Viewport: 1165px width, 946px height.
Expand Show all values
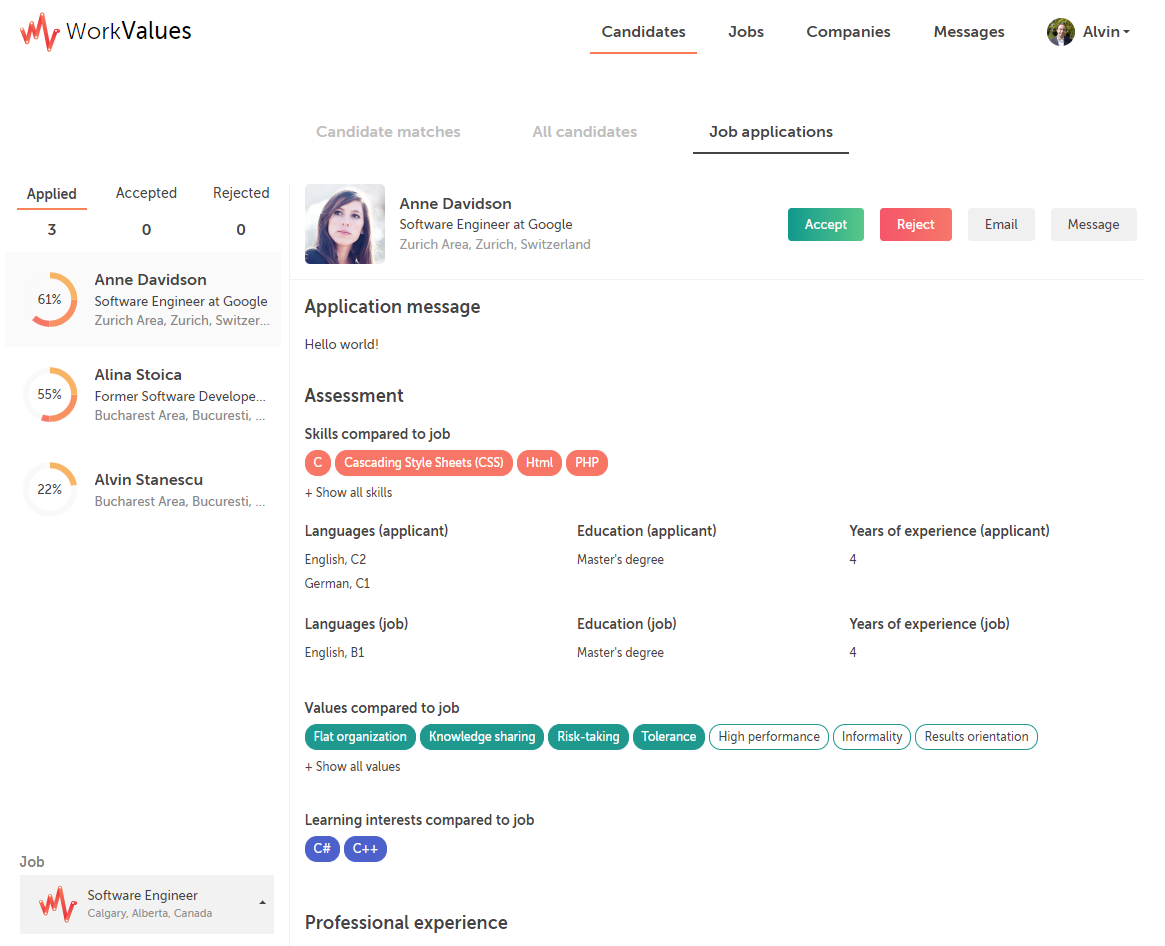click(x=352, y=766)
